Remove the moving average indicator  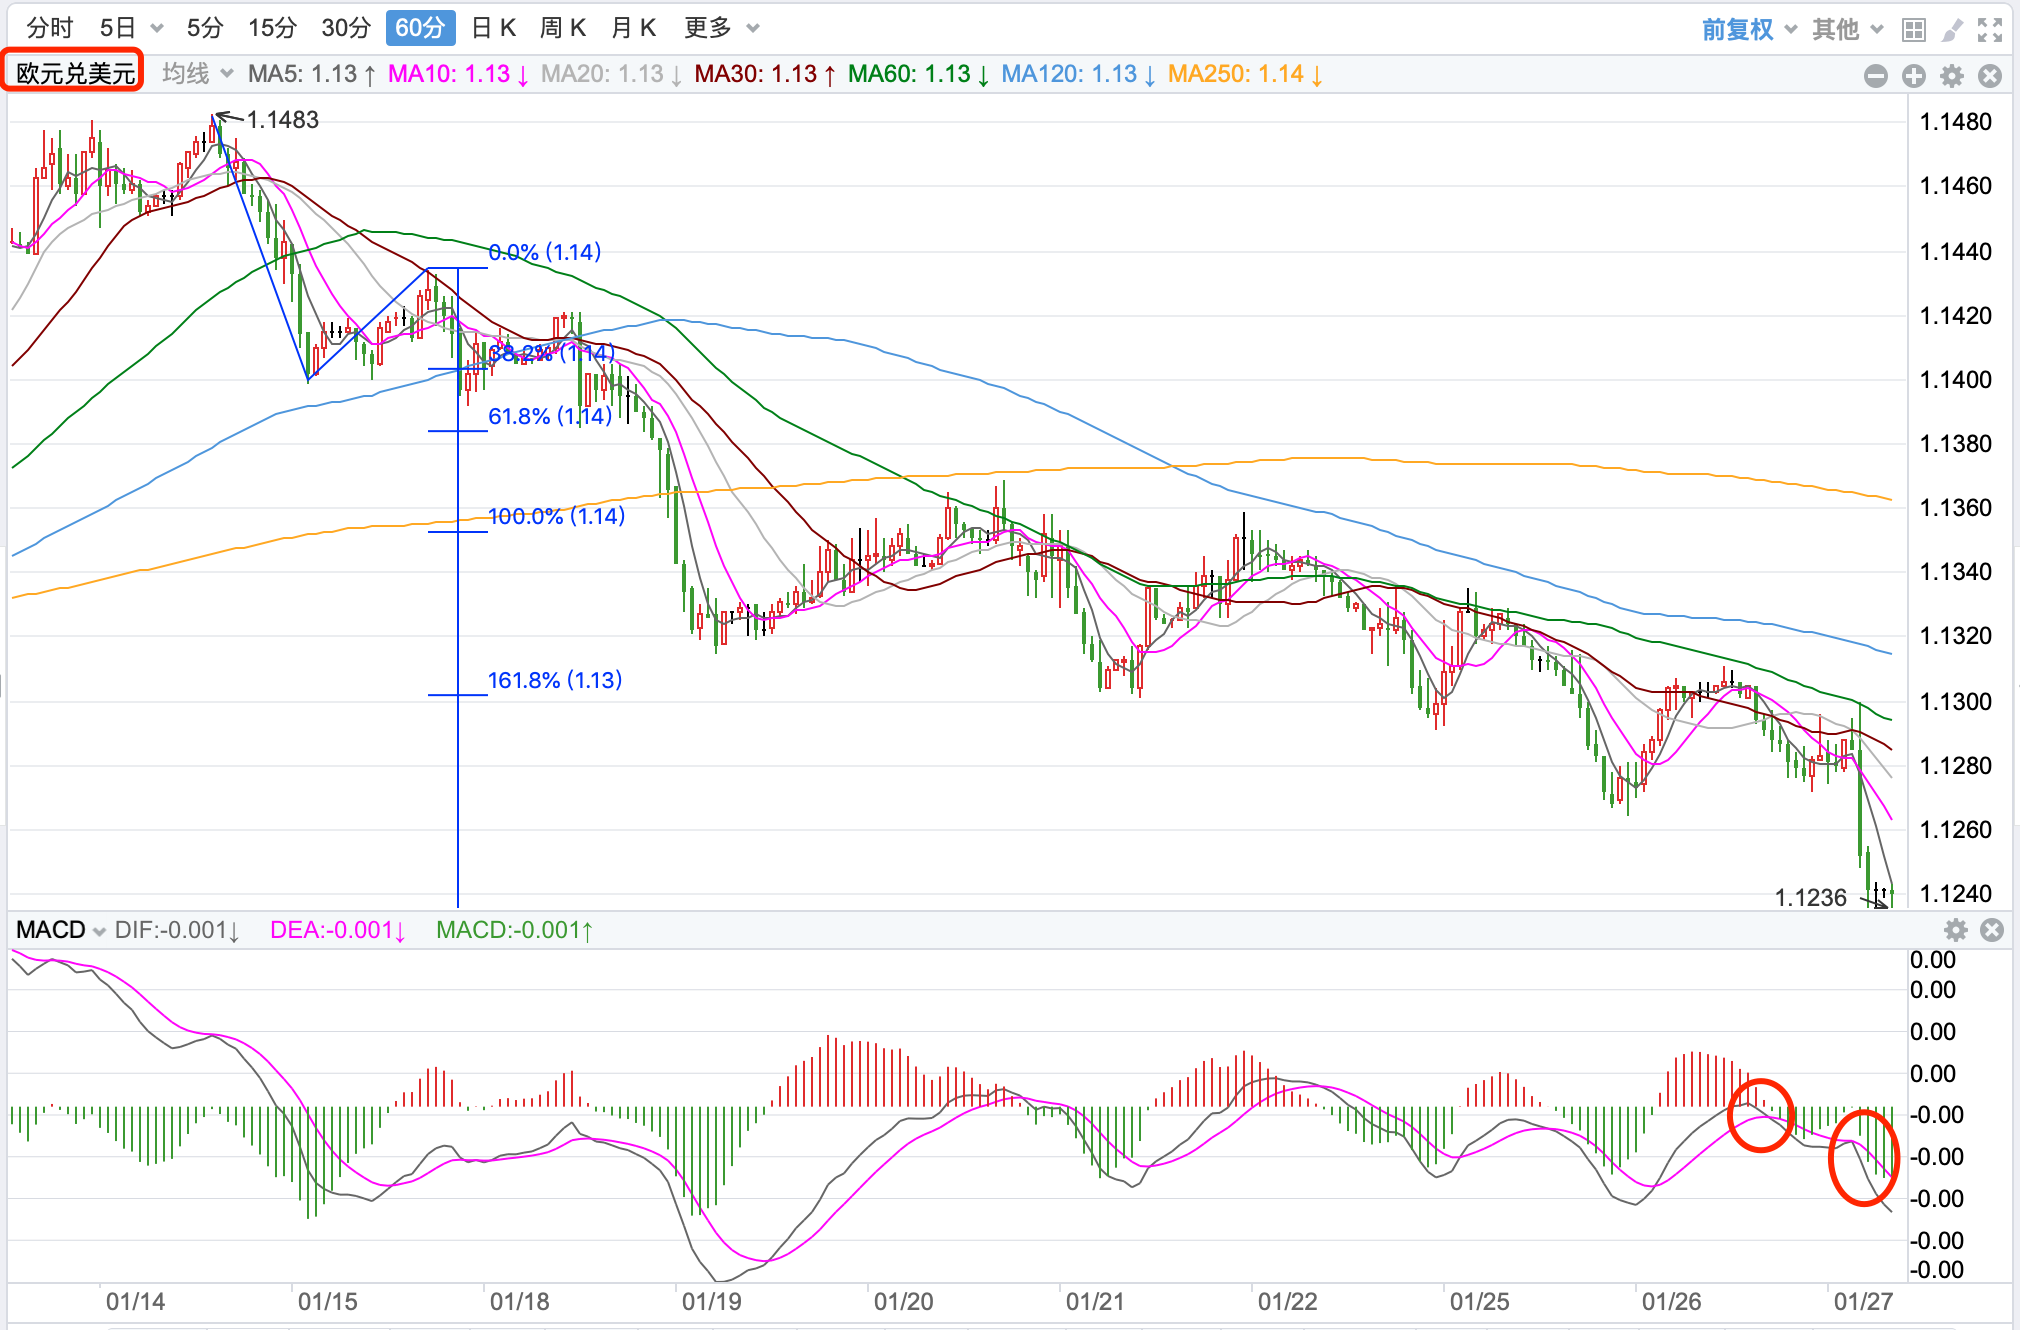1990,76
